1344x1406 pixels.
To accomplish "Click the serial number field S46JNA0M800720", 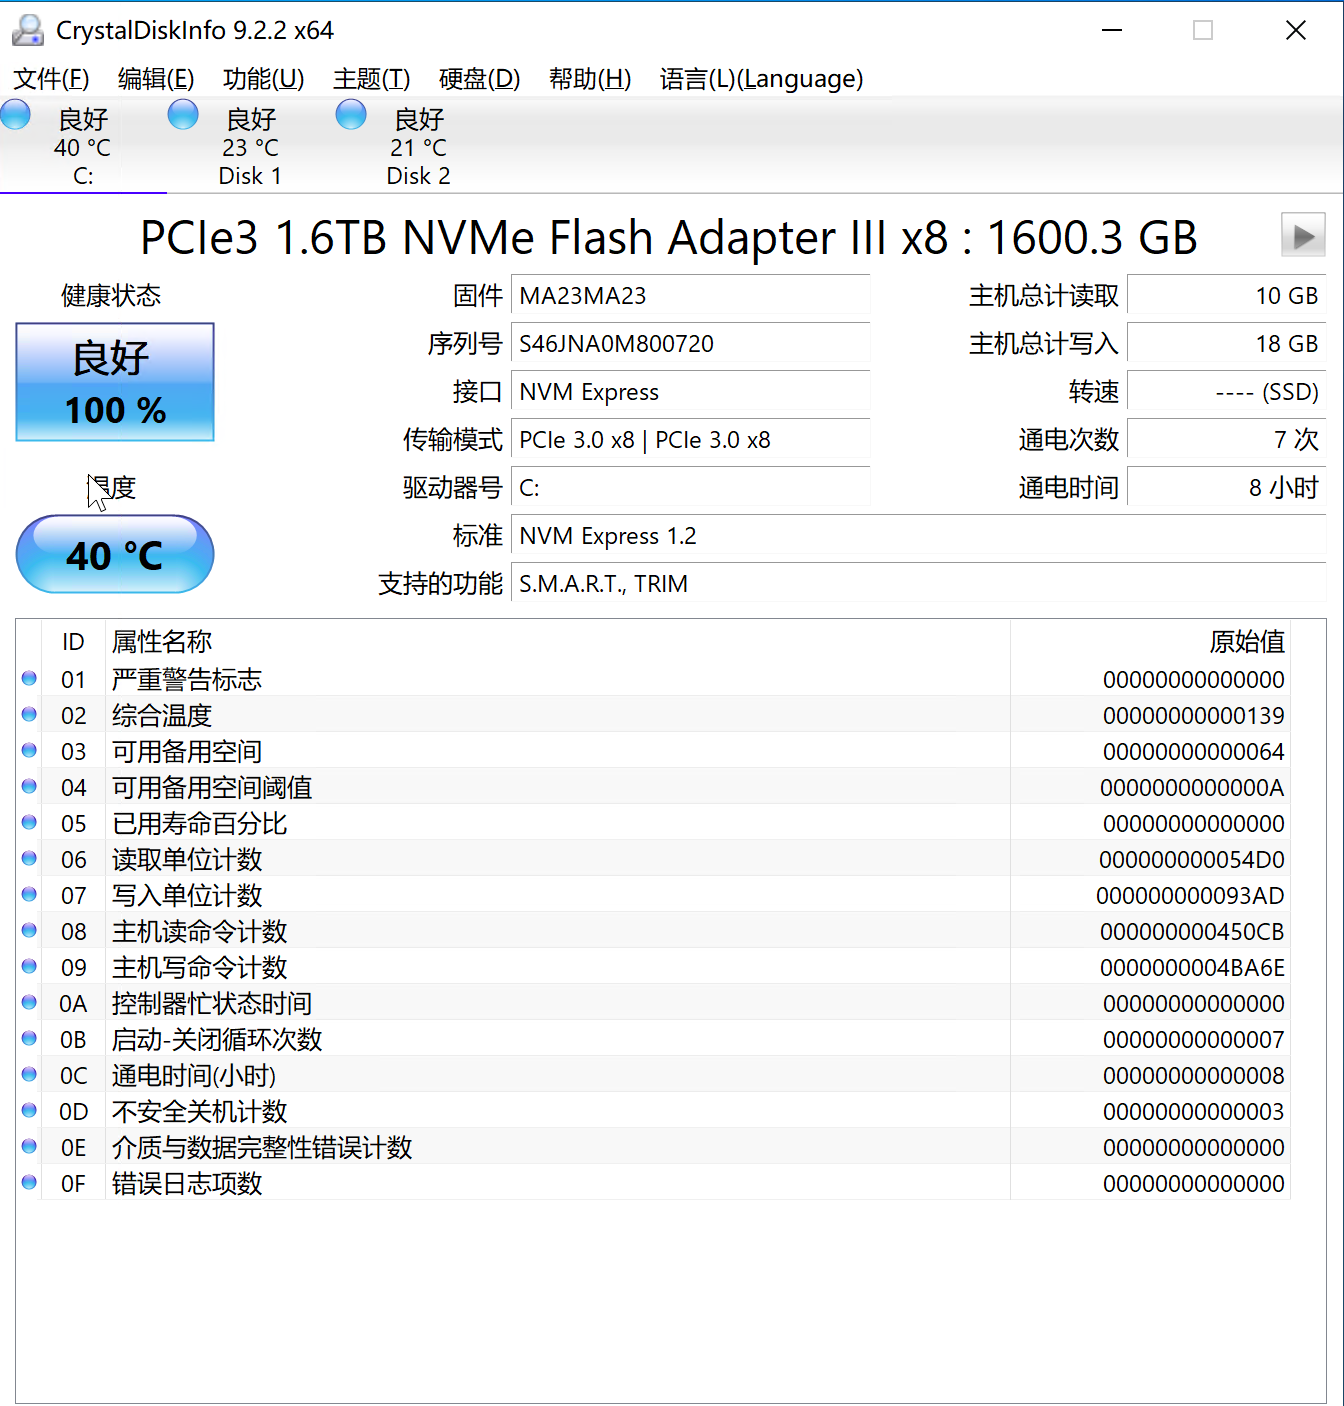I will tap(690, 344).
